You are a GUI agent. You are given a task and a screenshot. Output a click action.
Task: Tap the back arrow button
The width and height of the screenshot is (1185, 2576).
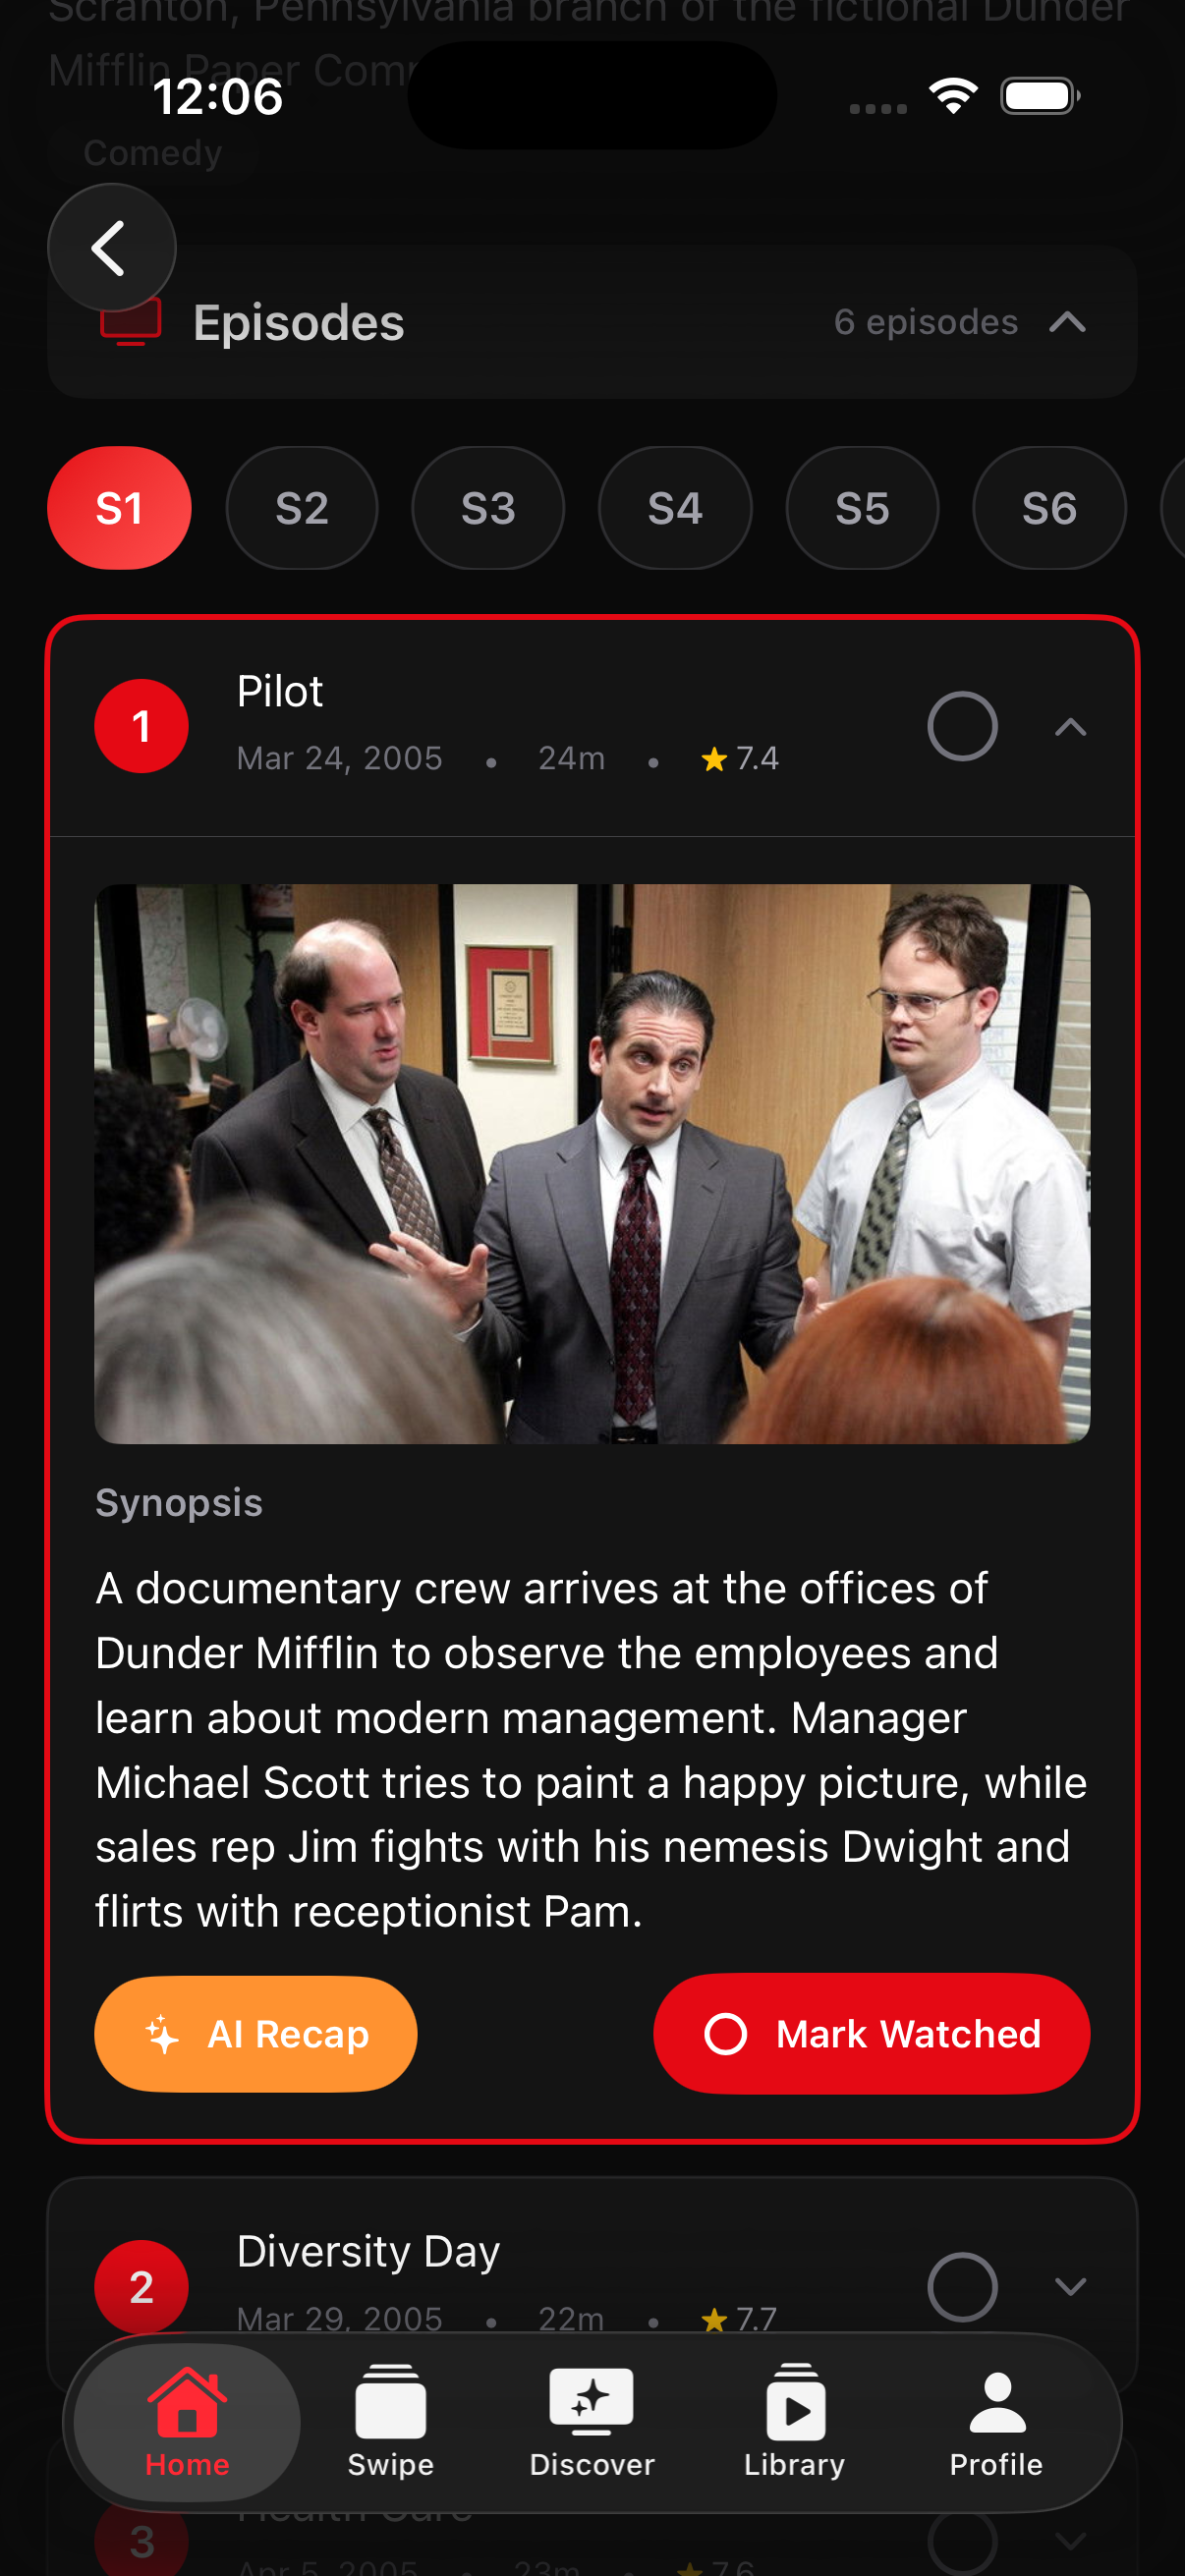111,247
